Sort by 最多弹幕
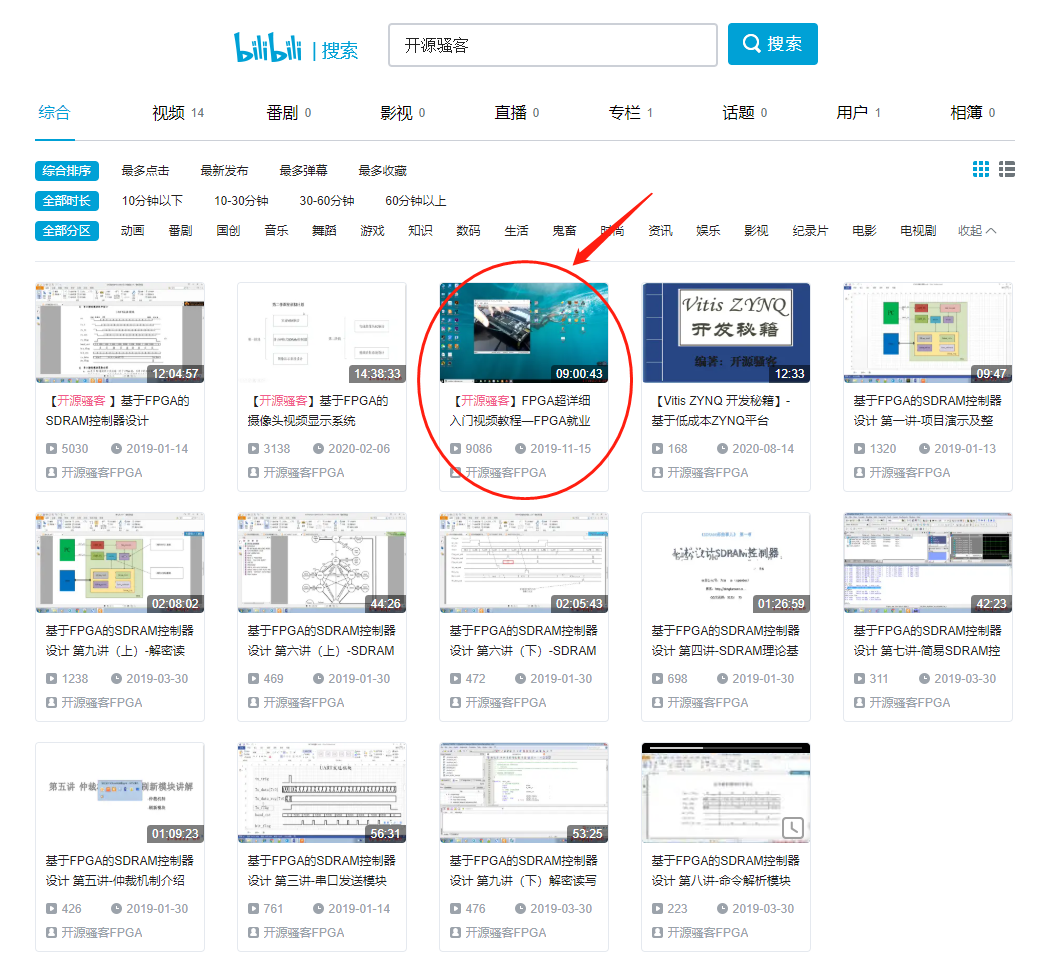 point(303,171)
